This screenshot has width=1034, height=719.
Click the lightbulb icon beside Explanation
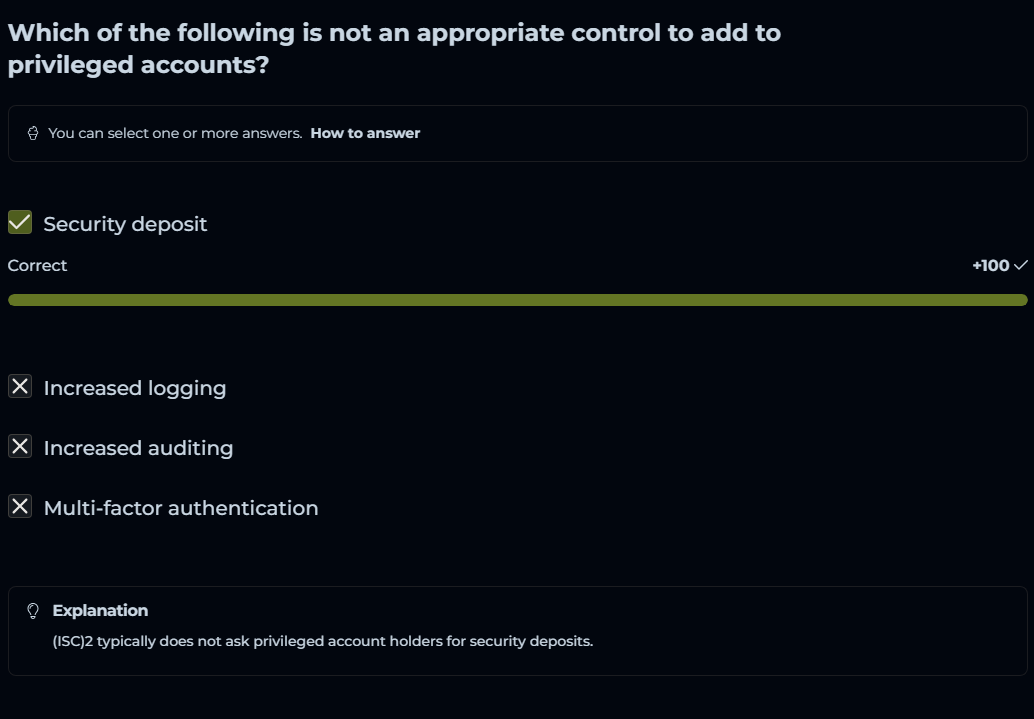[x=33, y=610]
